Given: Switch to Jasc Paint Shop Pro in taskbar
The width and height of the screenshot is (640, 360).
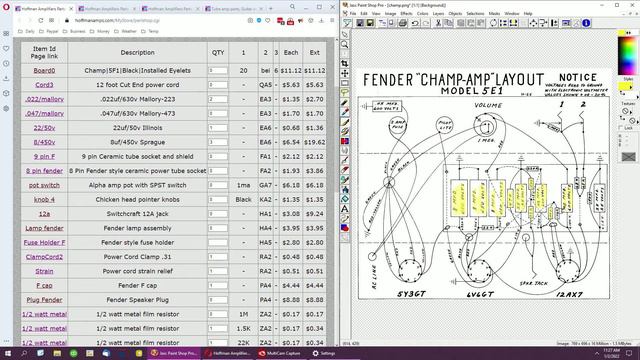Looking at the screenshot, I should tap(174, 353).
